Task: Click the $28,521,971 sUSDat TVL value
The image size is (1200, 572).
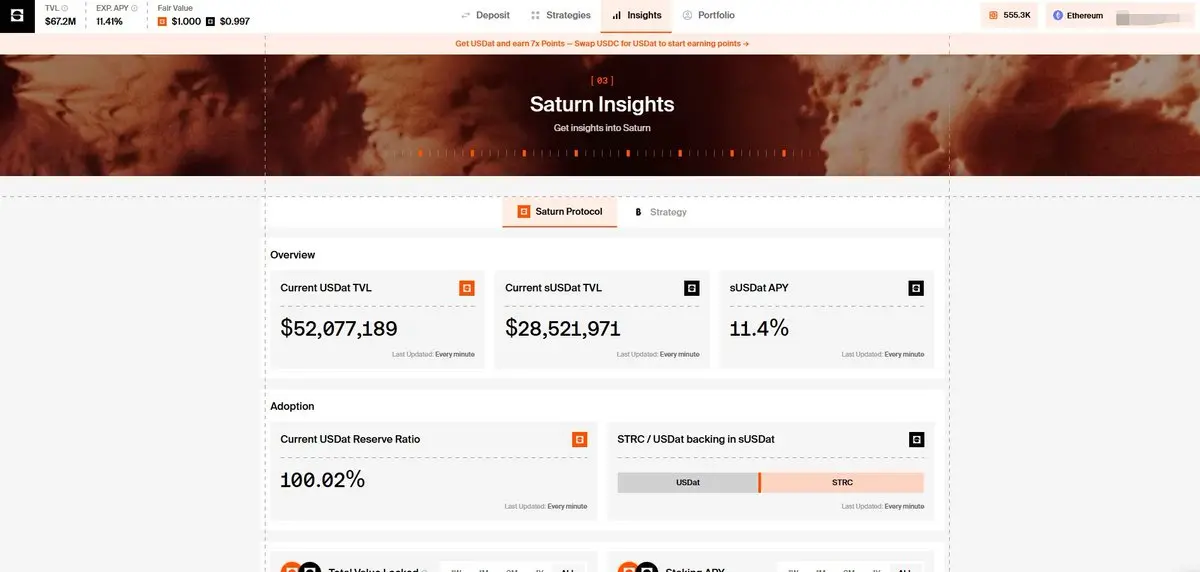Action: pos(563,328)
